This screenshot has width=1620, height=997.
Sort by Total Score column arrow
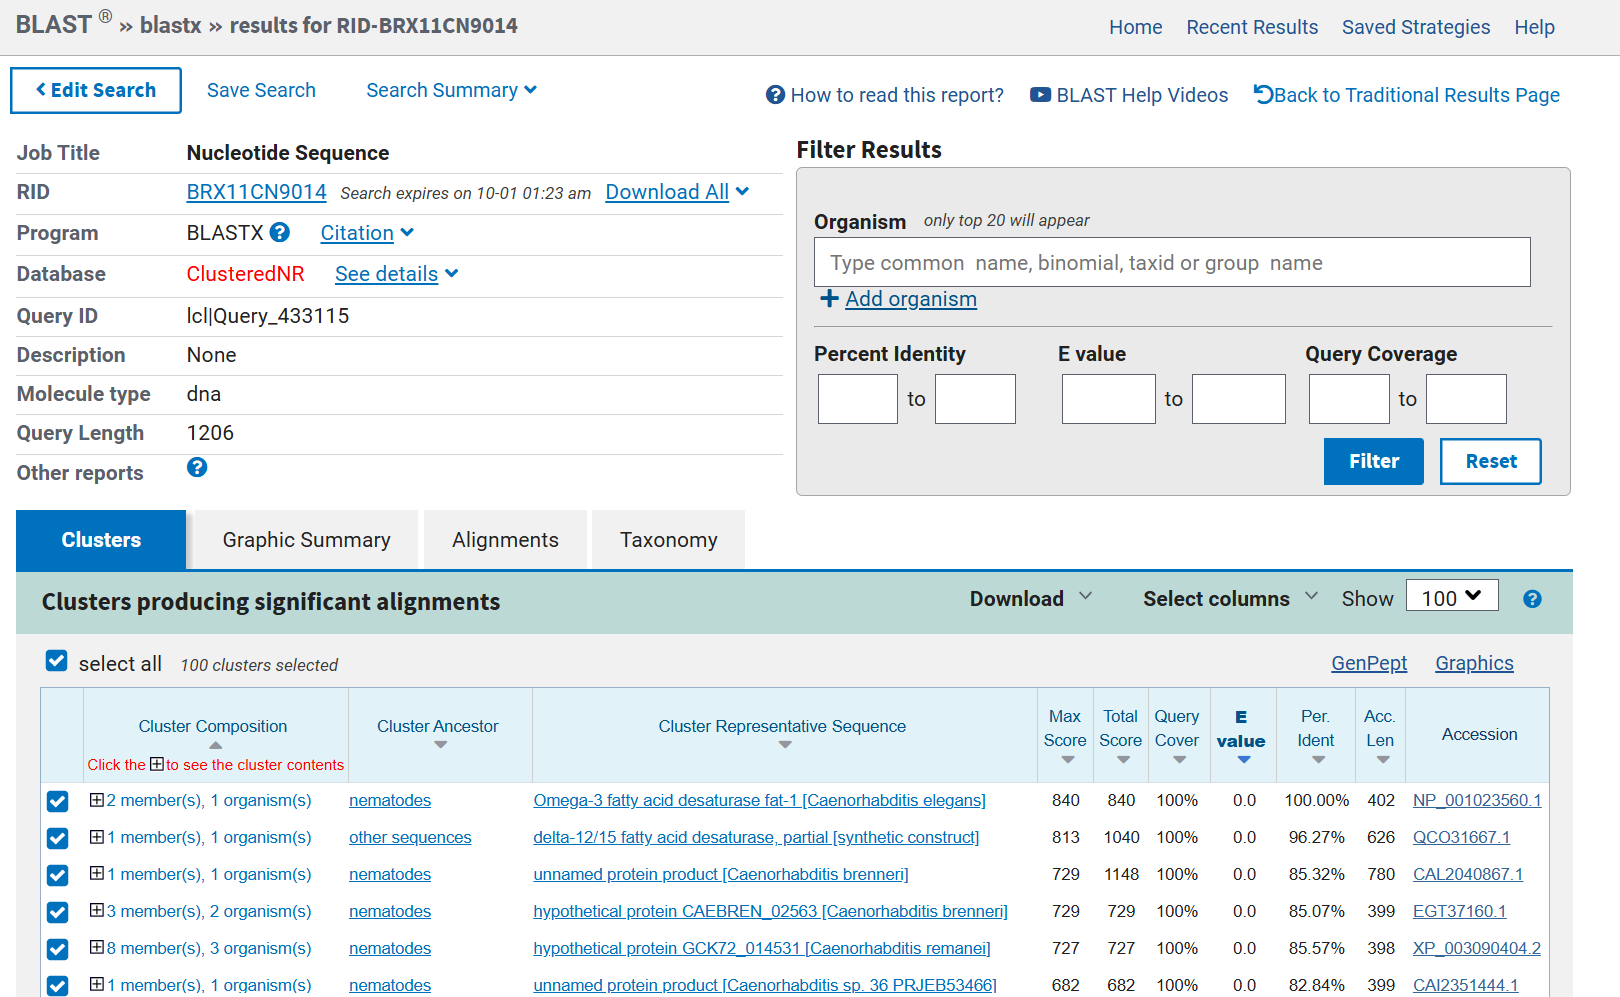[x=1124, y=760]
